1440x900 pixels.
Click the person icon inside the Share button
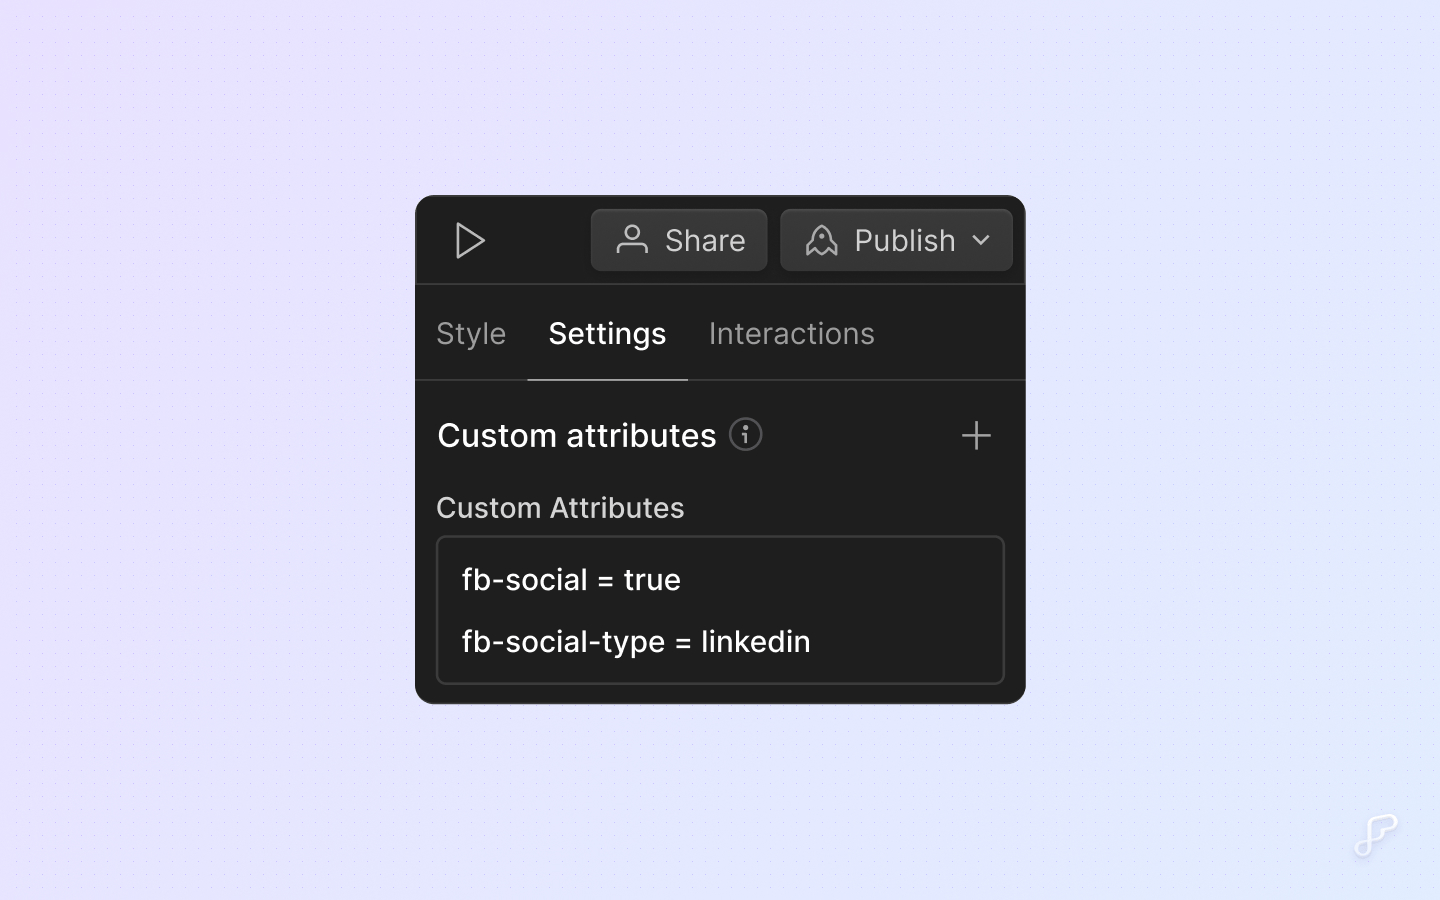[632, 240]
